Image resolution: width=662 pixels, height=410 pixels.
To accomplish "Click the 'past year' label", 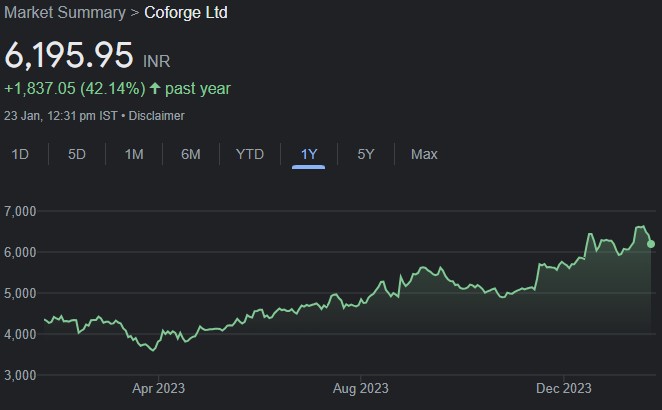I will [x=198, y=89].
